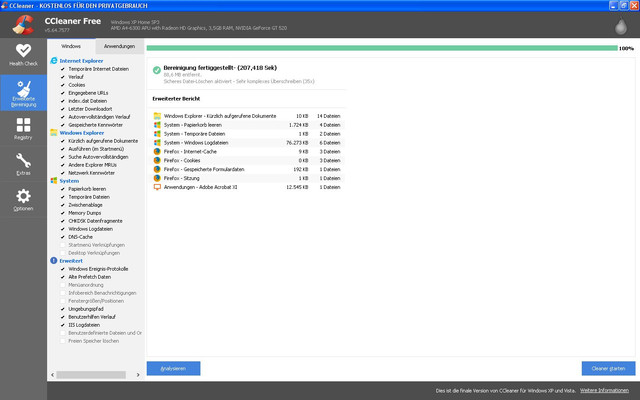Toggle Zwischenablage checkbox
The width and height of the screenshot is (640, 400).
click(x=63, y=205)
